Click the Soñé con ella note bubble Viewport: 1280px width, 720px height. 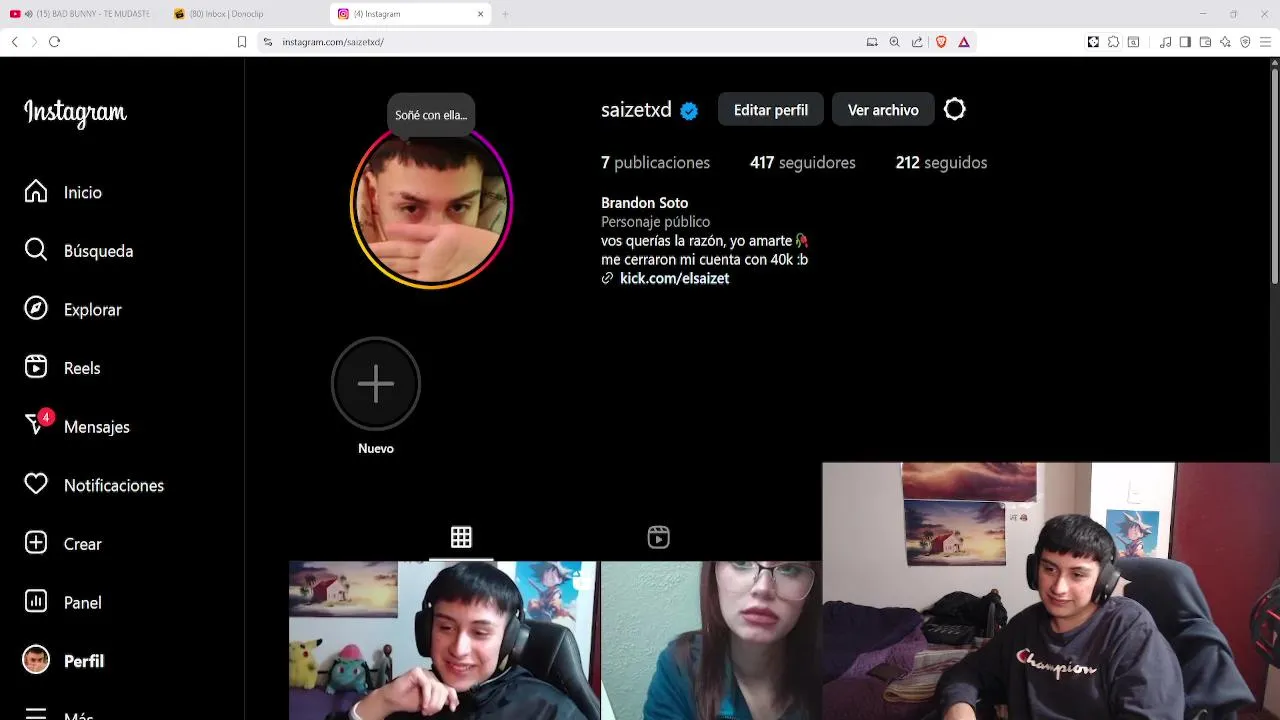431,115
